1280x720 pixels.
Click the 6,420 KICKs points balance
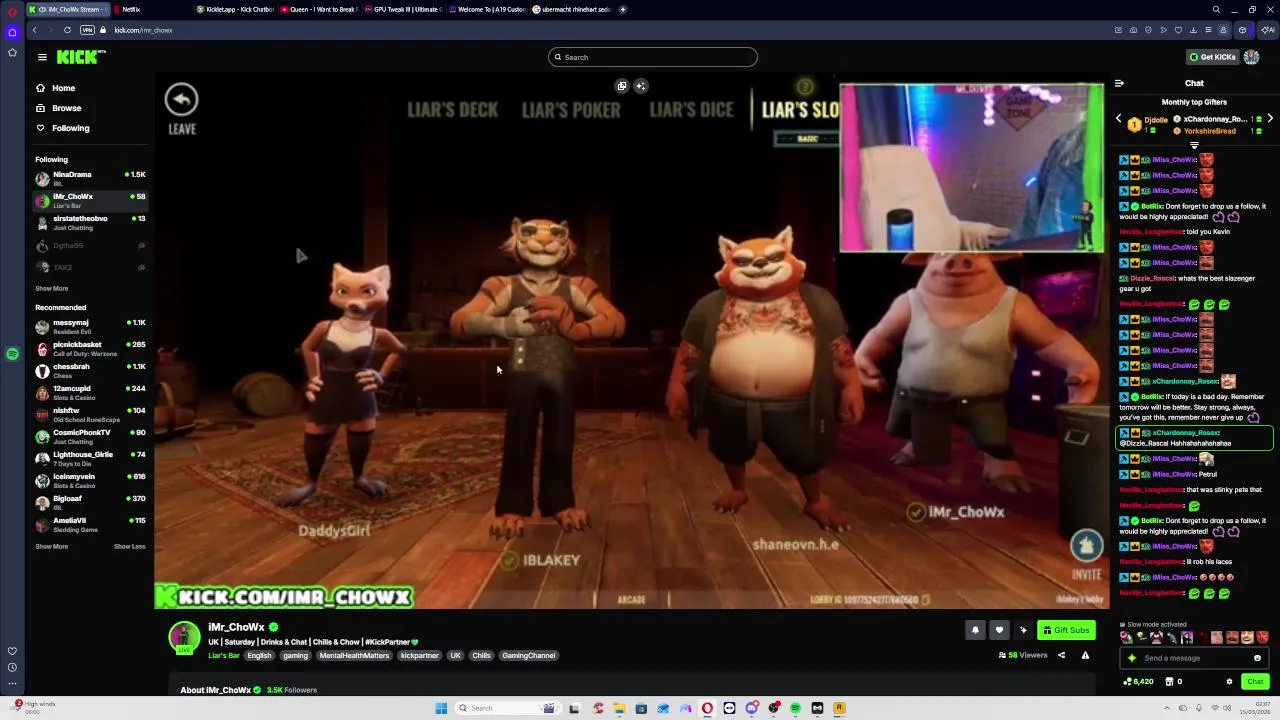(1138, 681)
